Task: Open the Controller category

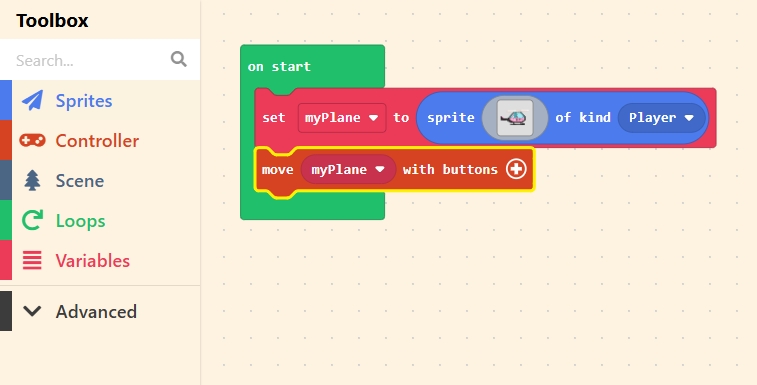Action: tap(99, 141)
